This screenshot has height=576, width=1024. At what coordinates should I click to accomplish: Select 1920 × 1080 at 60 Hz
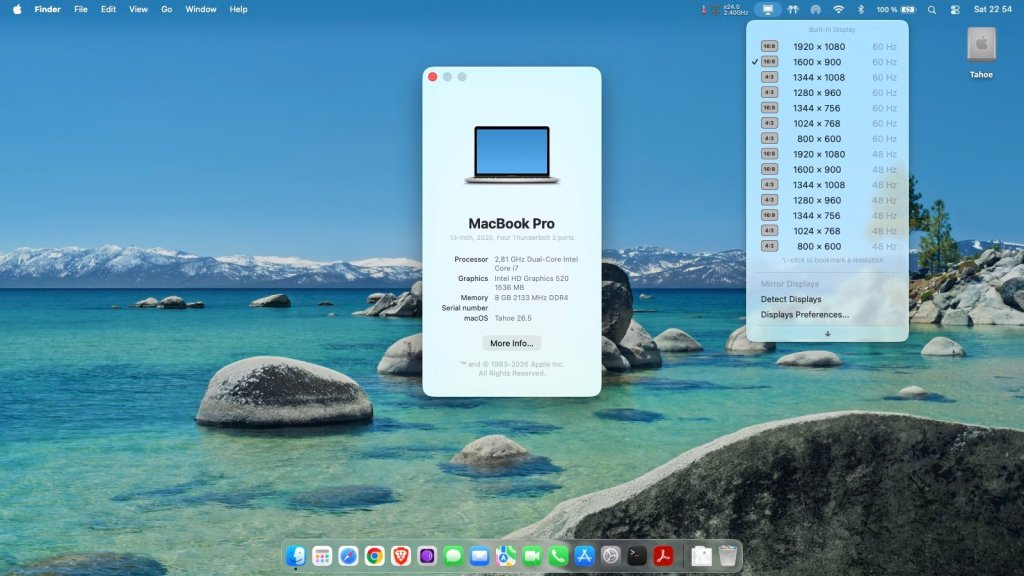tap(827, 46)
